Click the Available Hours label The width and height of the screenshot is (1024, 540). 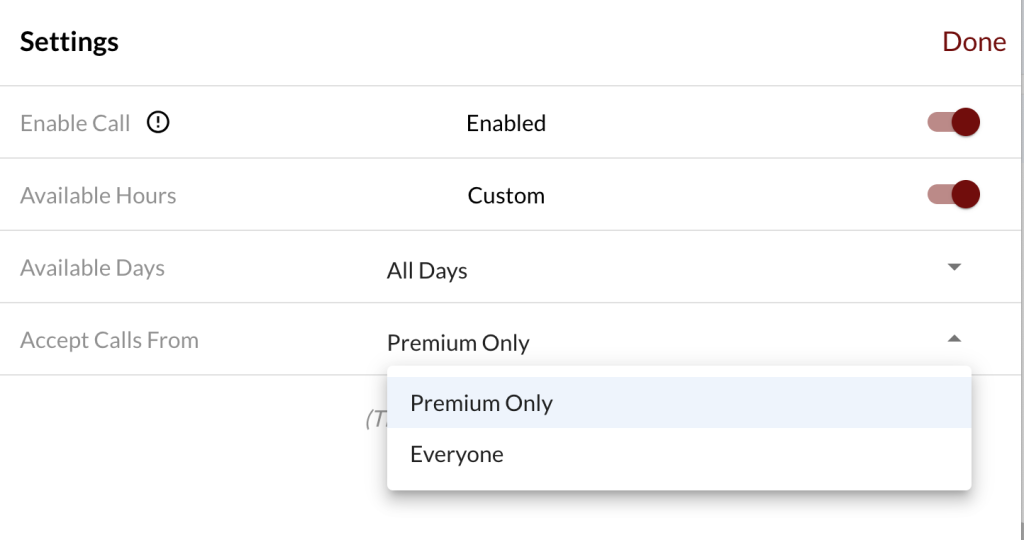(x=98, y=196)
